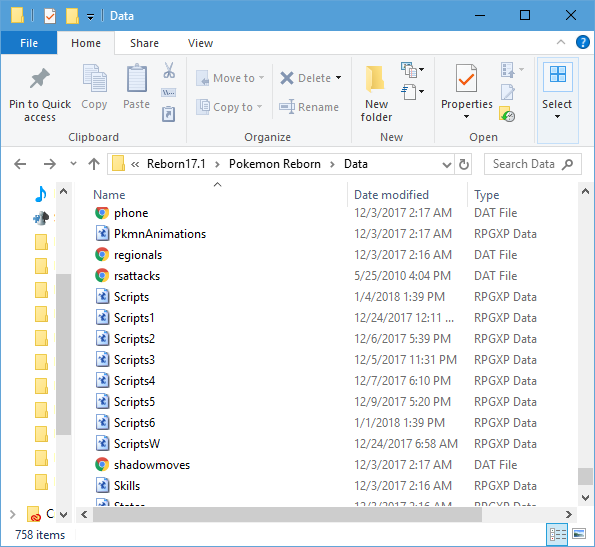
Task: Open the File menu tab
Action: click(29, 43)
